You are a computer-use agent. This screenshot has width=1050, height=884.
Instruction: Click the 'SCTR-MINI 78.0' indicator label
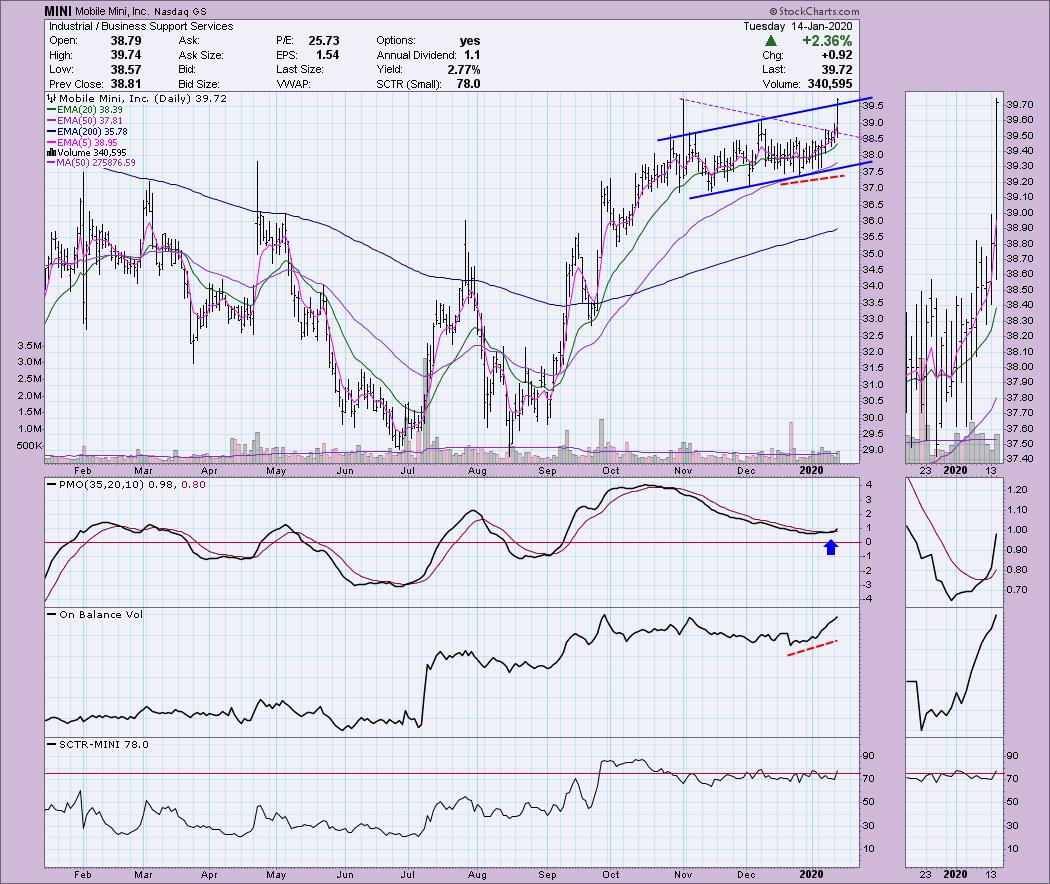97,744
